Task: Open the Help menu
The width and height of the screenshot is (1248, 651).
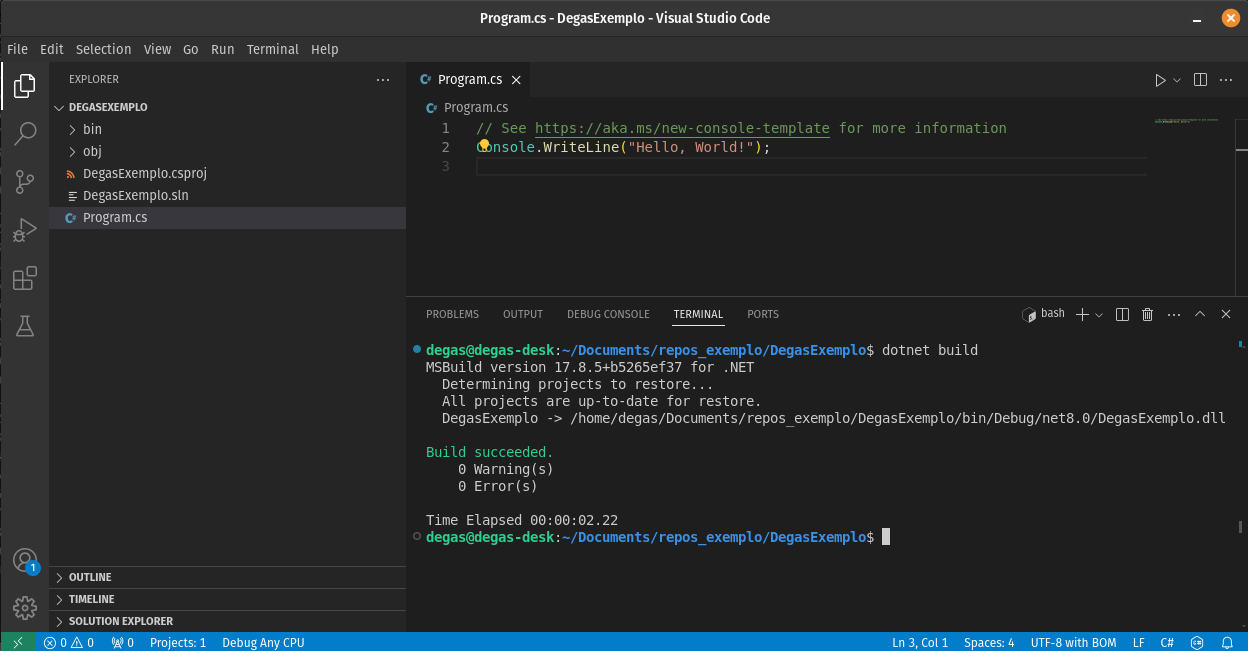Action: pos(324,49)
